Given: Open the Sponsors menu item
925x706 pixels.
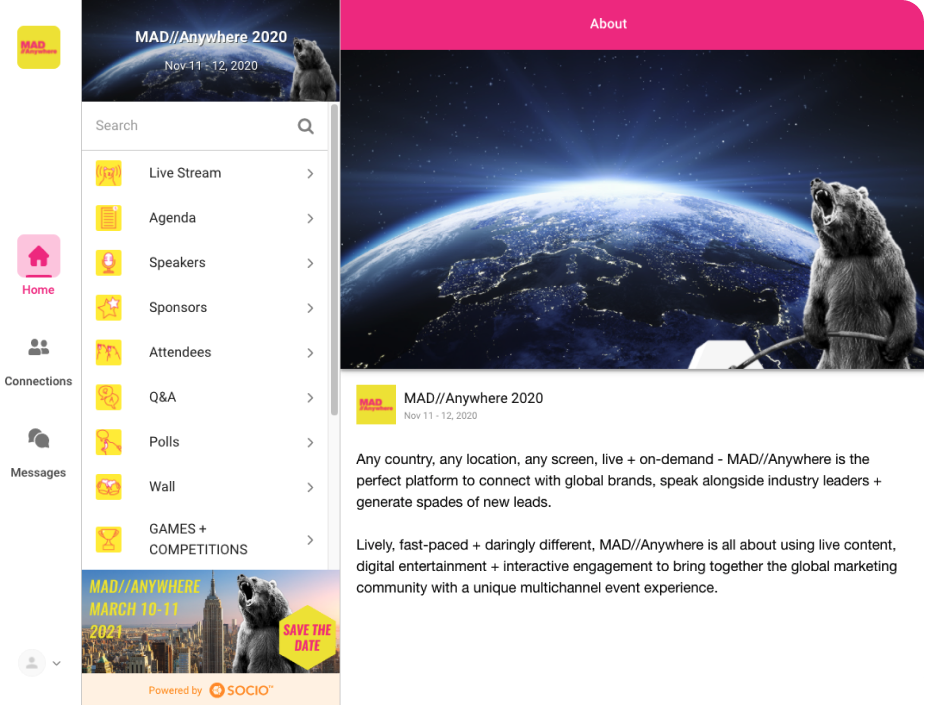Looking at the screenshot, I should [205, 308].
